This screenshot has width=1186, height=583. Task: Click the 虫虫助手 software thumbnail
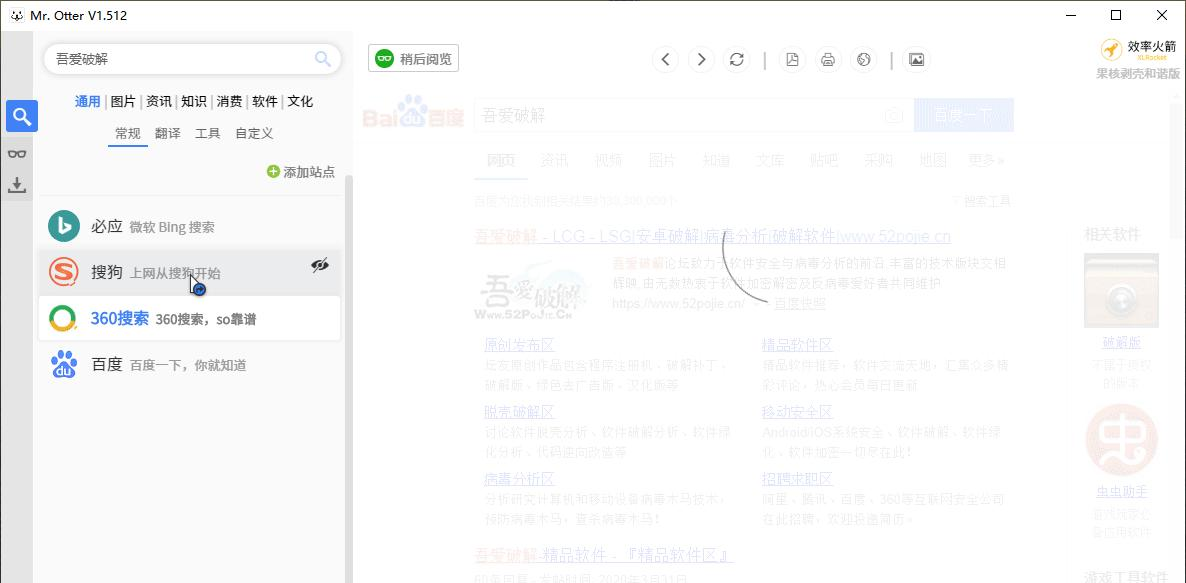(1122, 440)
